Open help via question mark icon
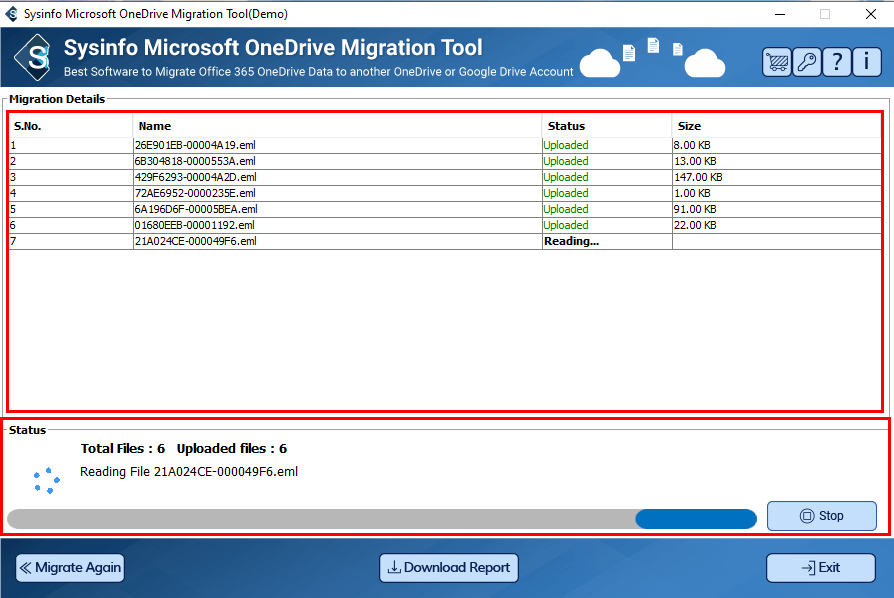 (x=837, y=62)
